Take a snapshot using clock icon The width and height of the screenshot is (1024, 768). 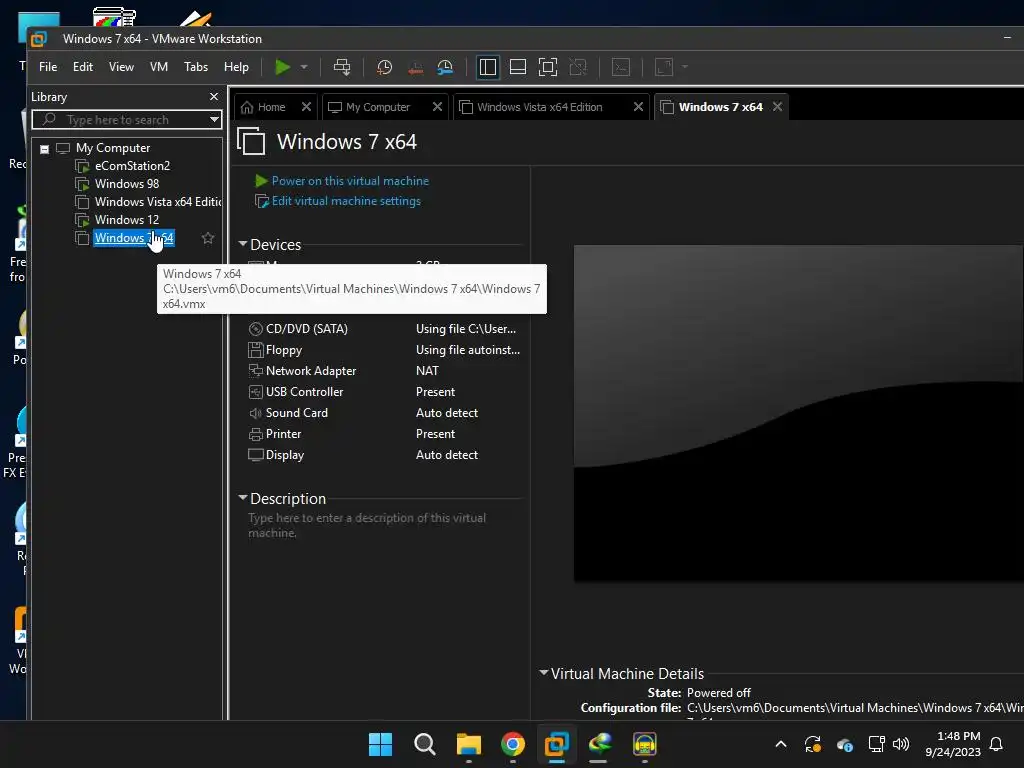click(385, 67)
